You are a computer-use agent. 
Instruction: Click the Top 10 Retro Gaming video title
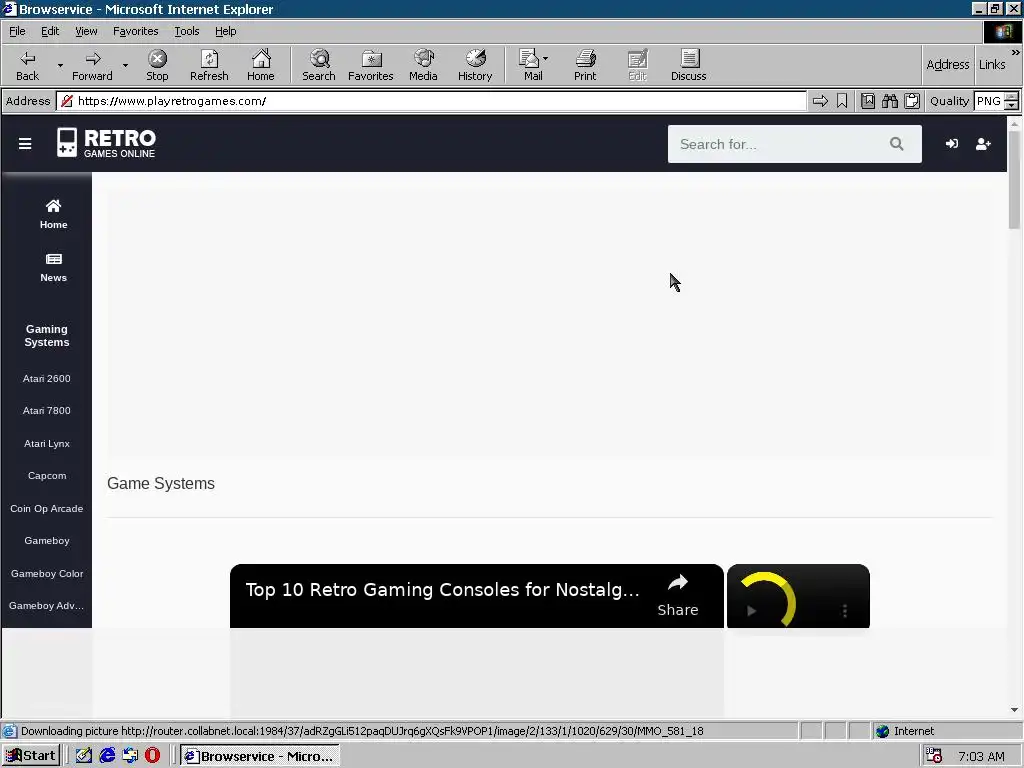click(442, 589)
